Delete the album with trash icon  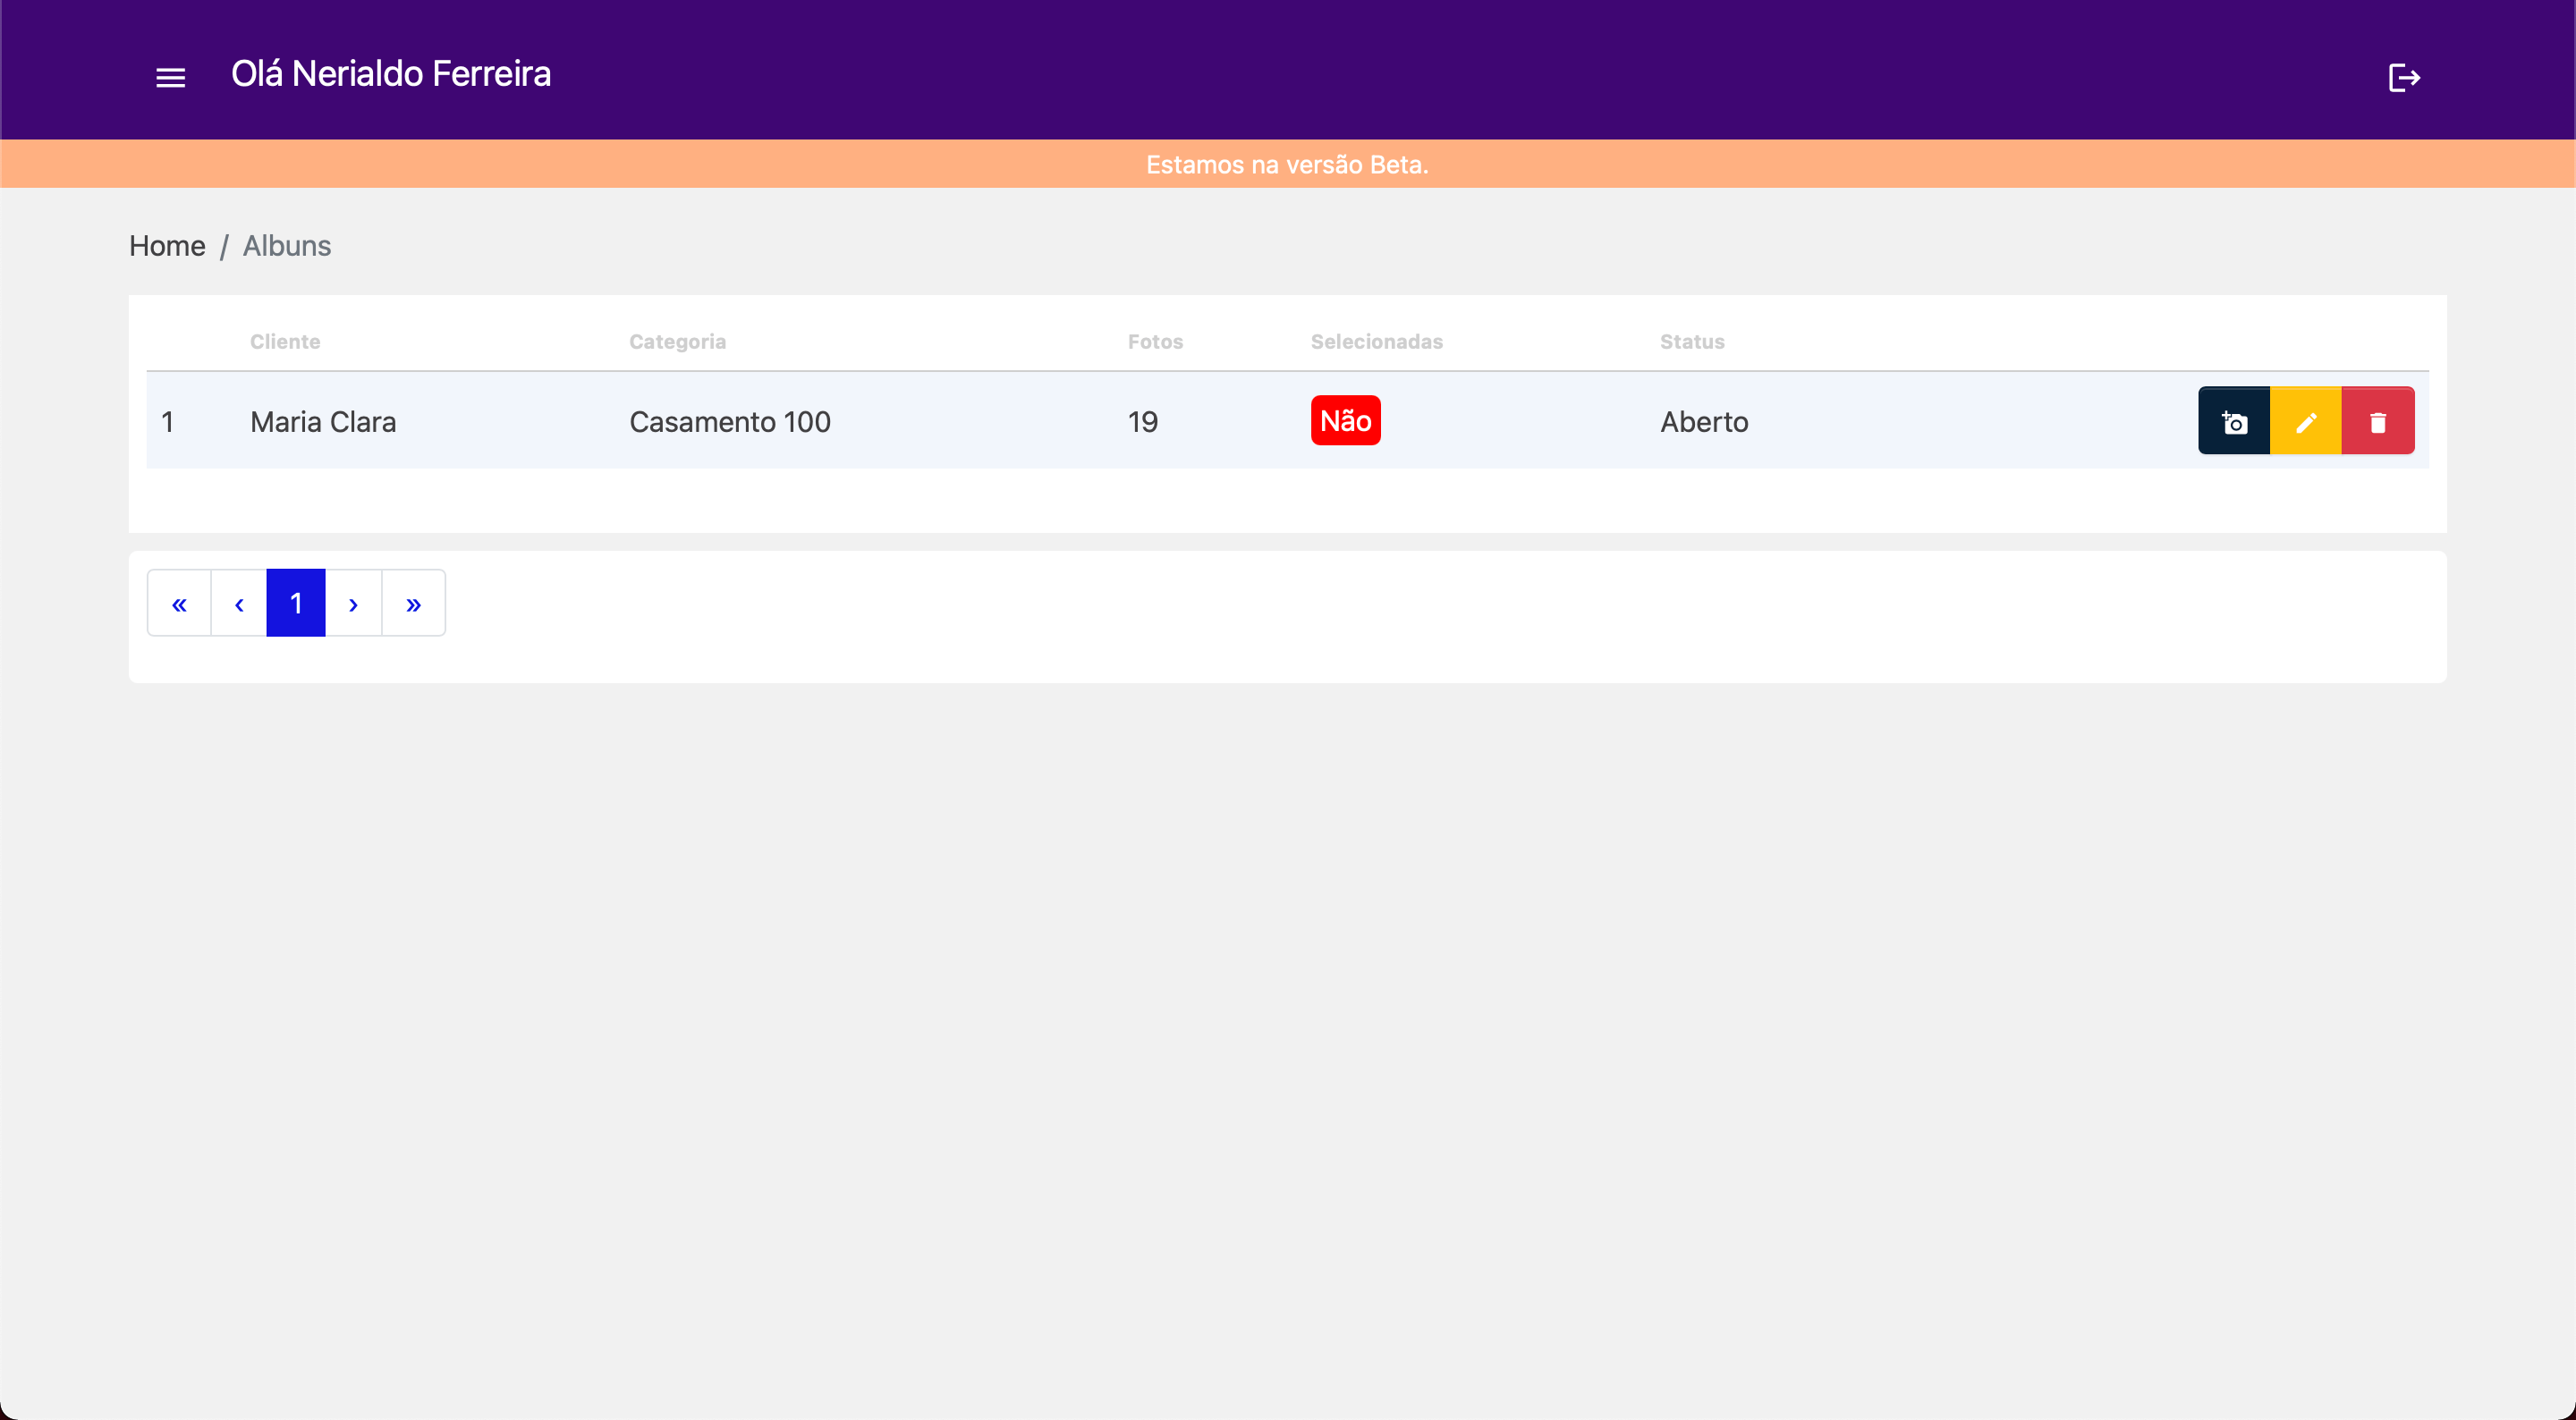coord(2378,421)
